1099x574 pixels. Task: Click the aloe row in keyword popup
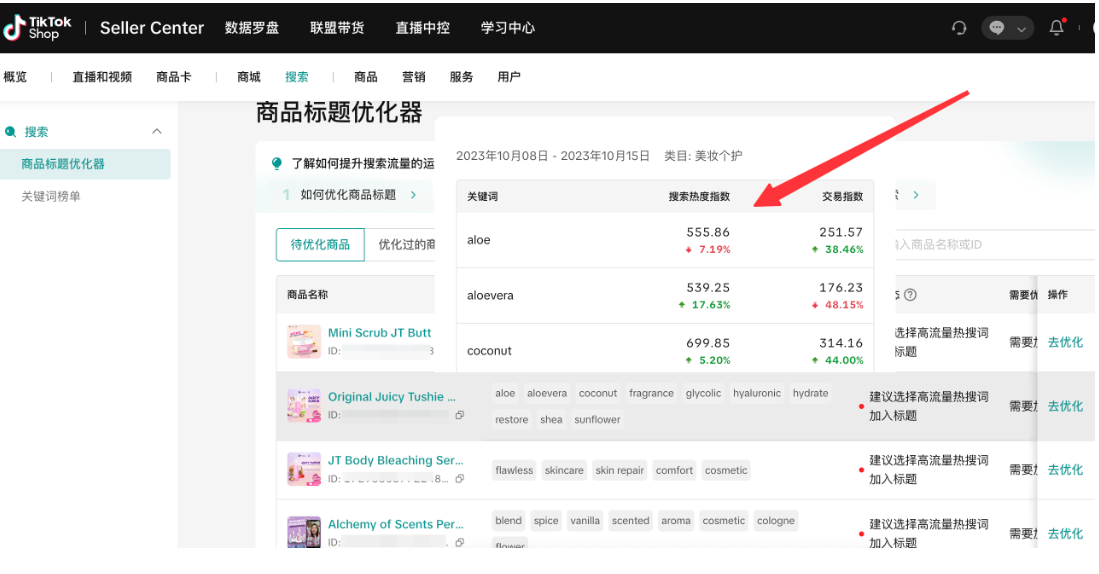pyautogui.click(x=664, y=240)
